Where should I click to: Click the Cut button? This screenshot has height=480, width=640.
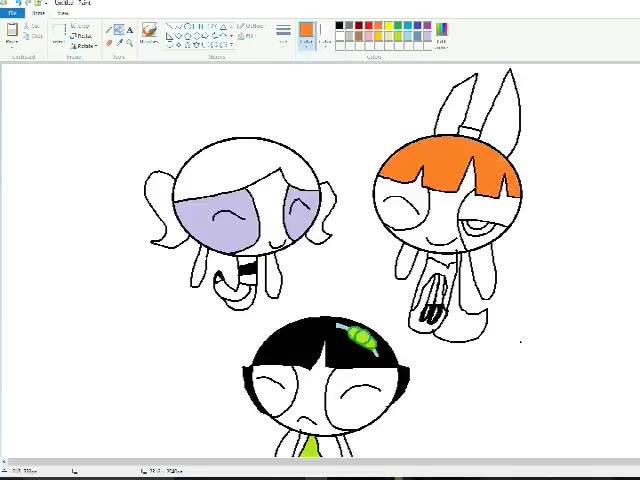[32, 26]
